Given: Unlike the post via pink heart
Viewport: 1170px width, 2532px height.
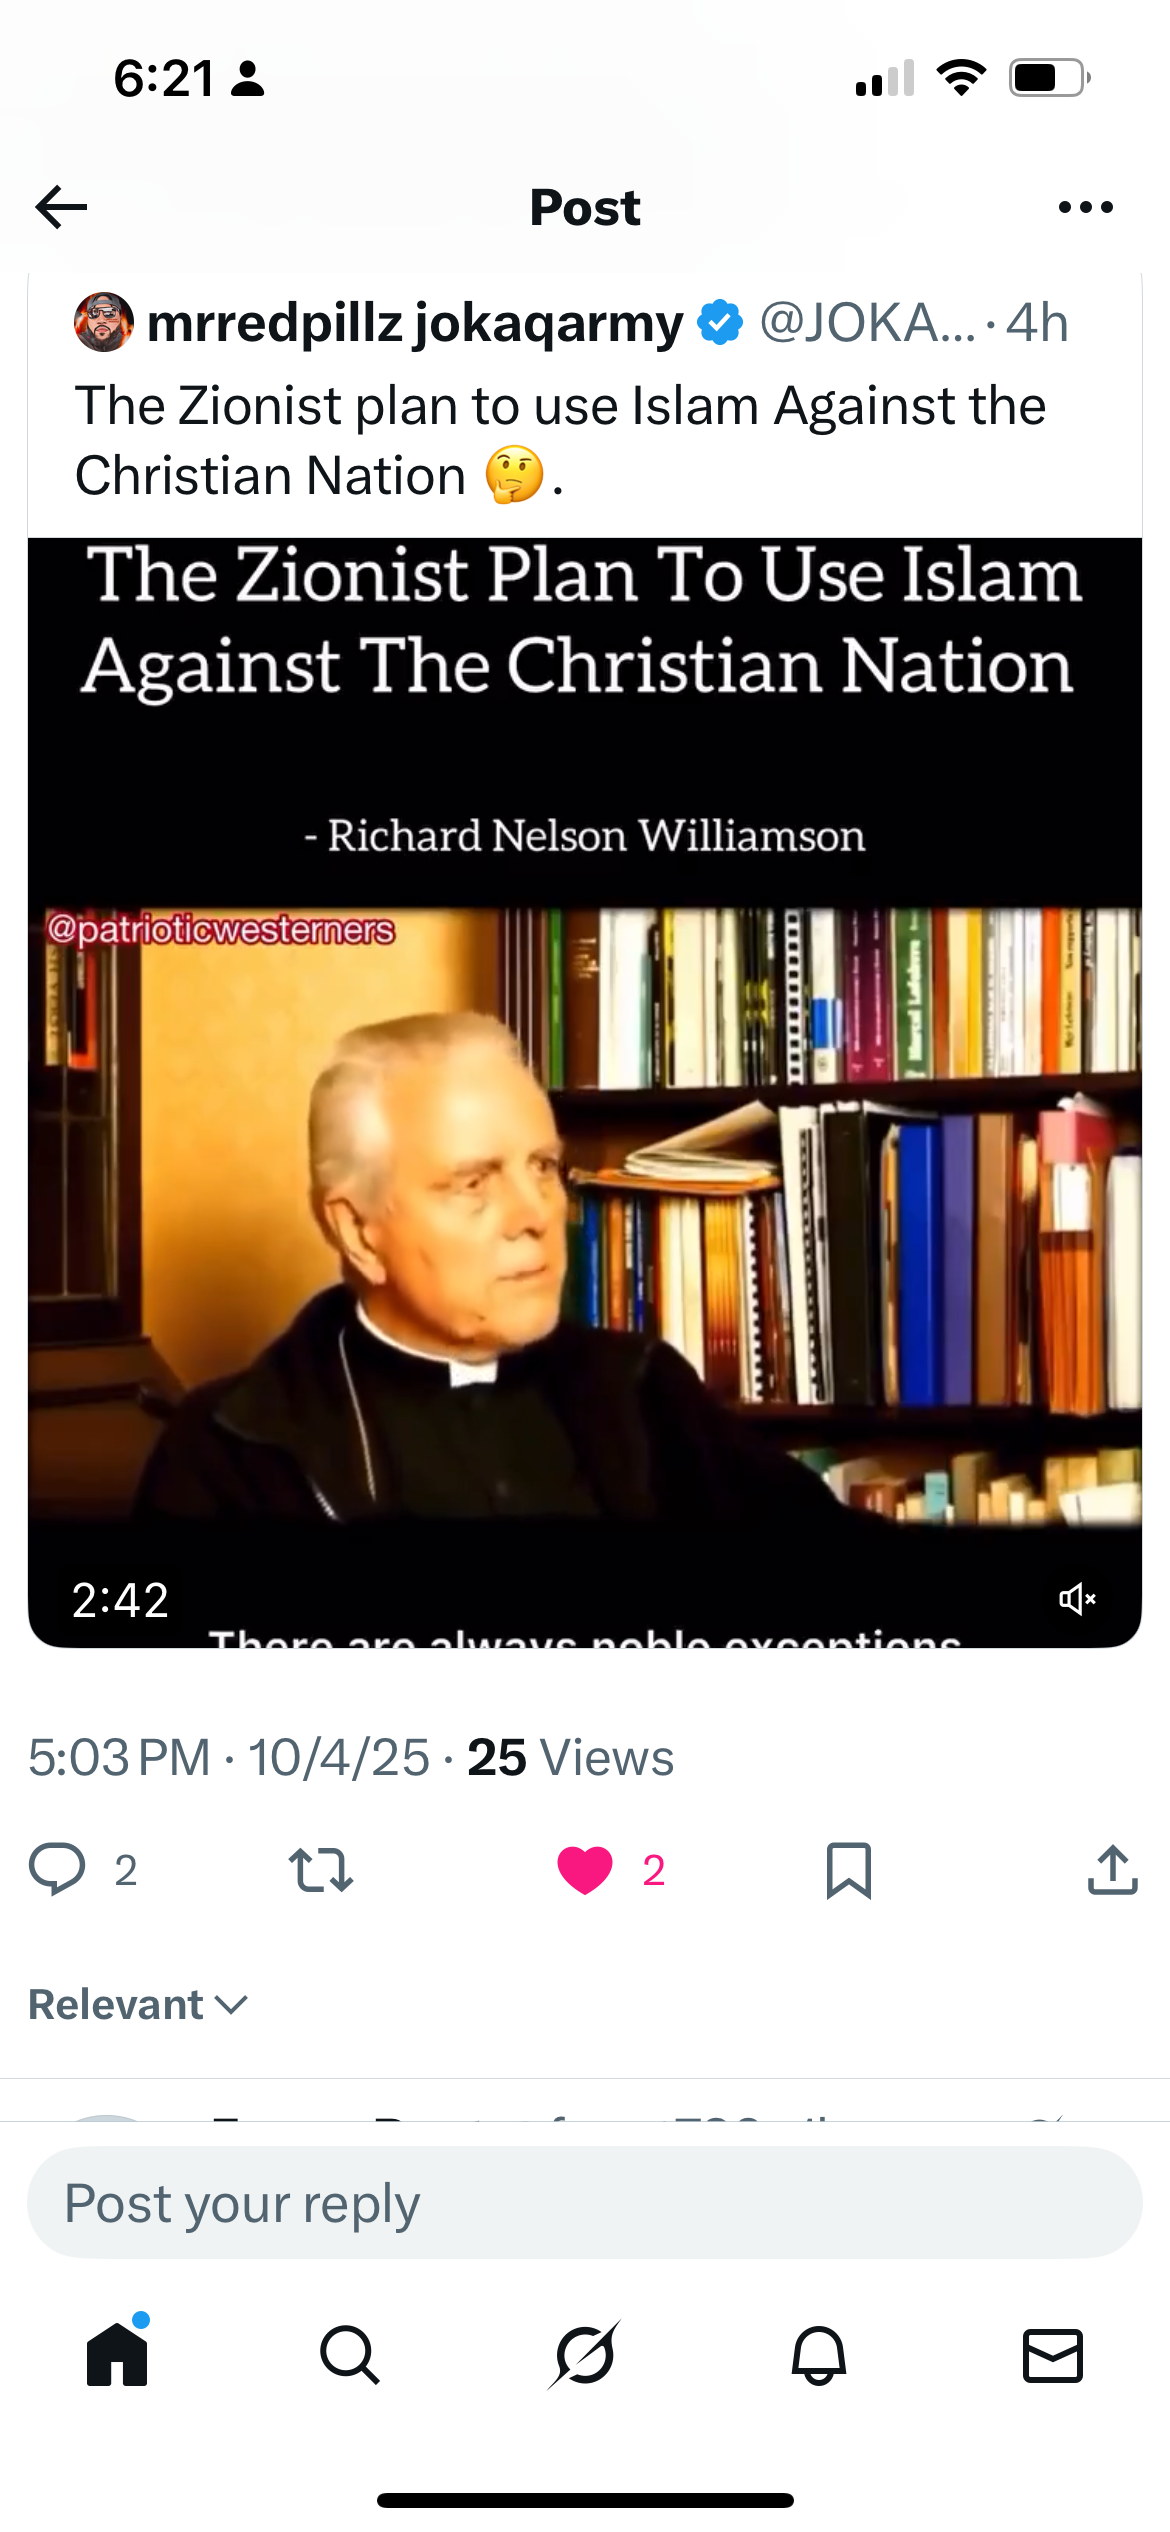Looking at the screenshot, I should 585,1870.
